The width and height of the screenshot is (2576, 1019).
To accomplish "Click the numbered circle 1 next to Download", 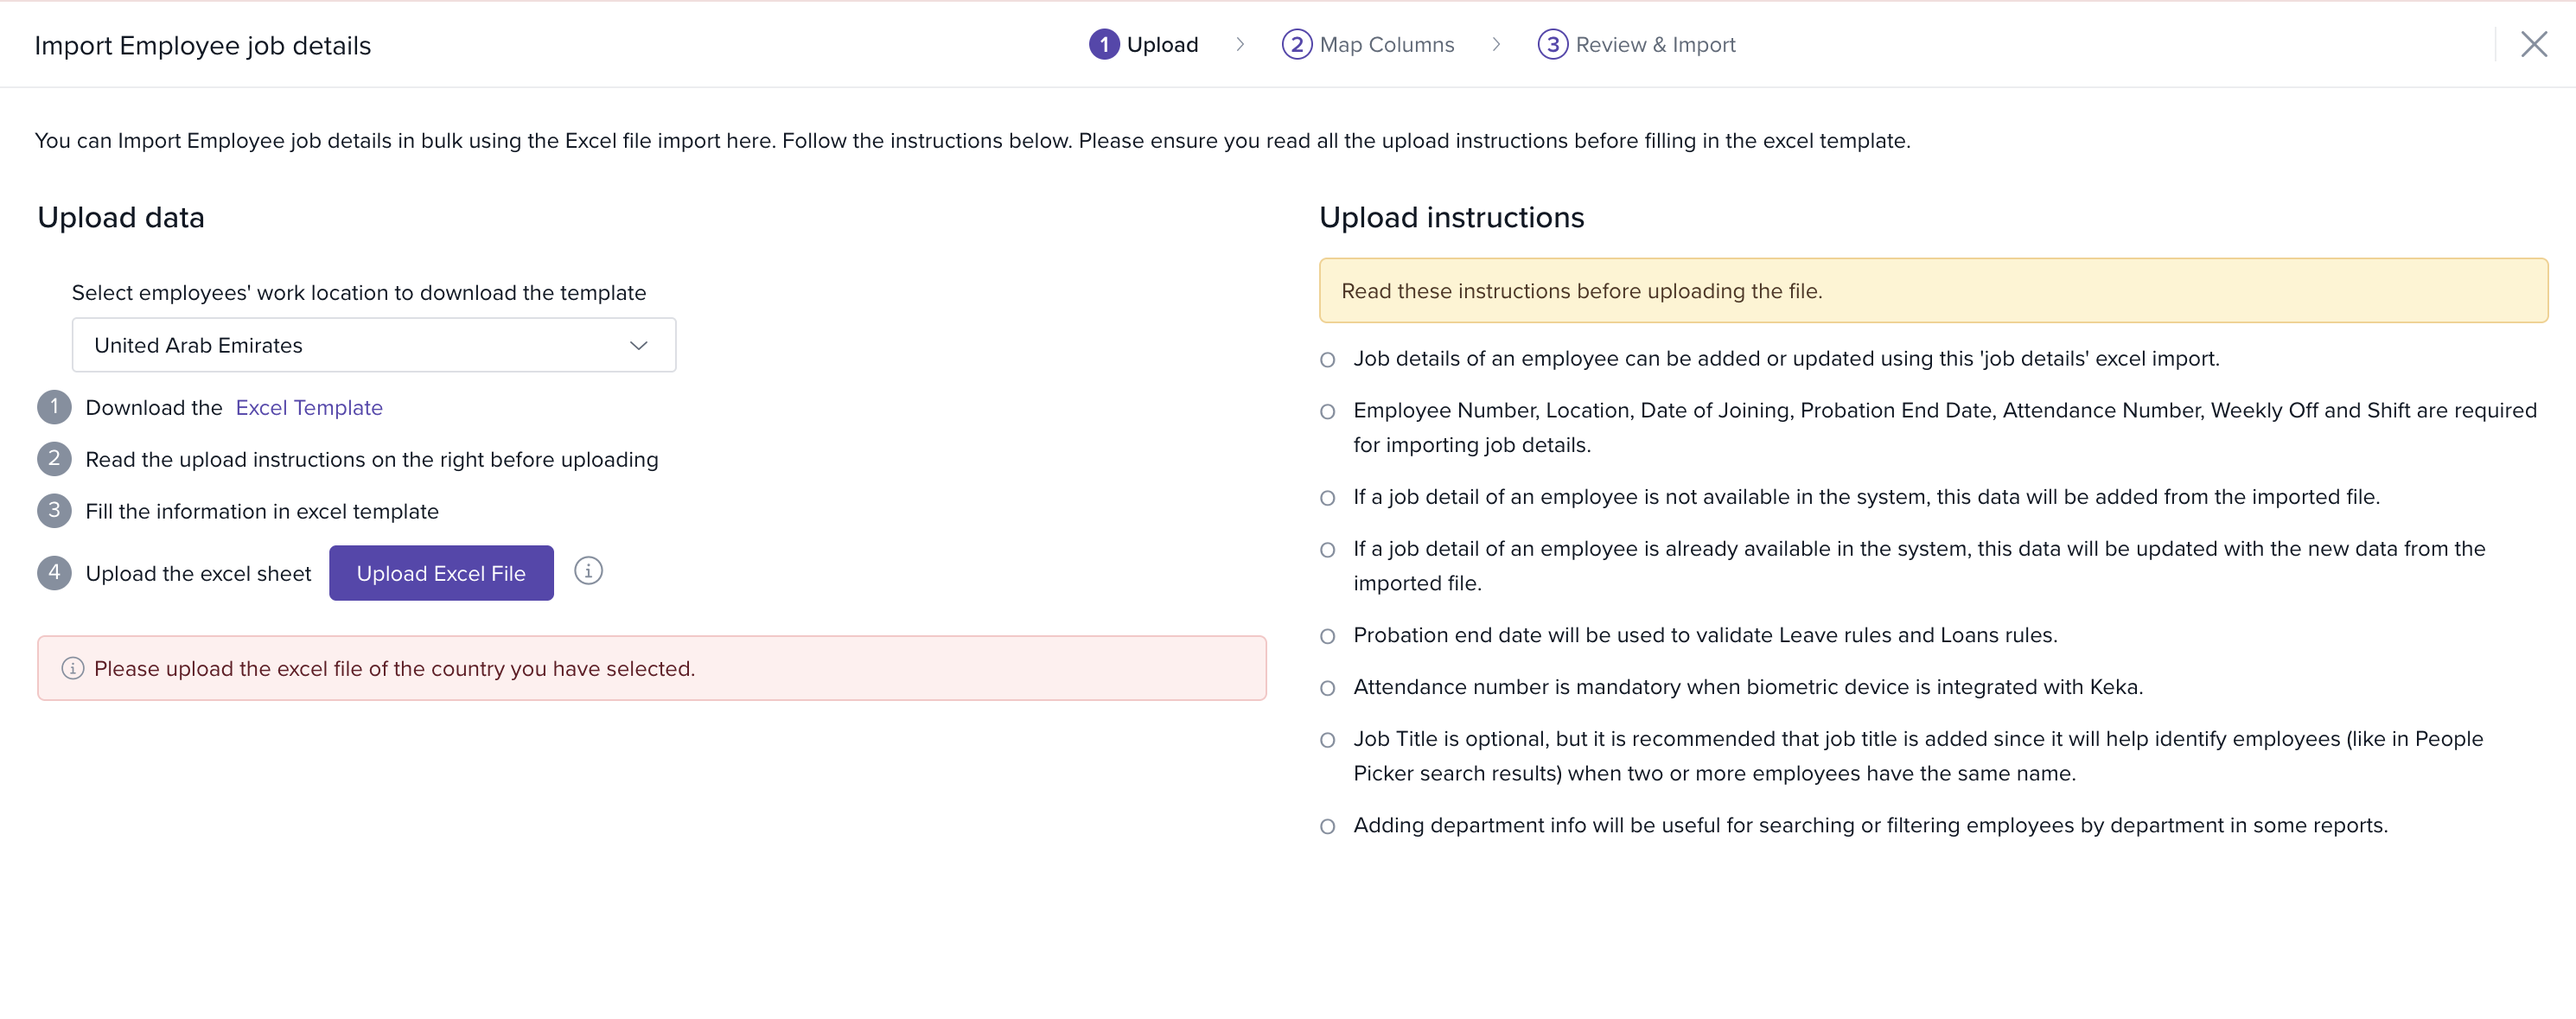I will 54,407.
